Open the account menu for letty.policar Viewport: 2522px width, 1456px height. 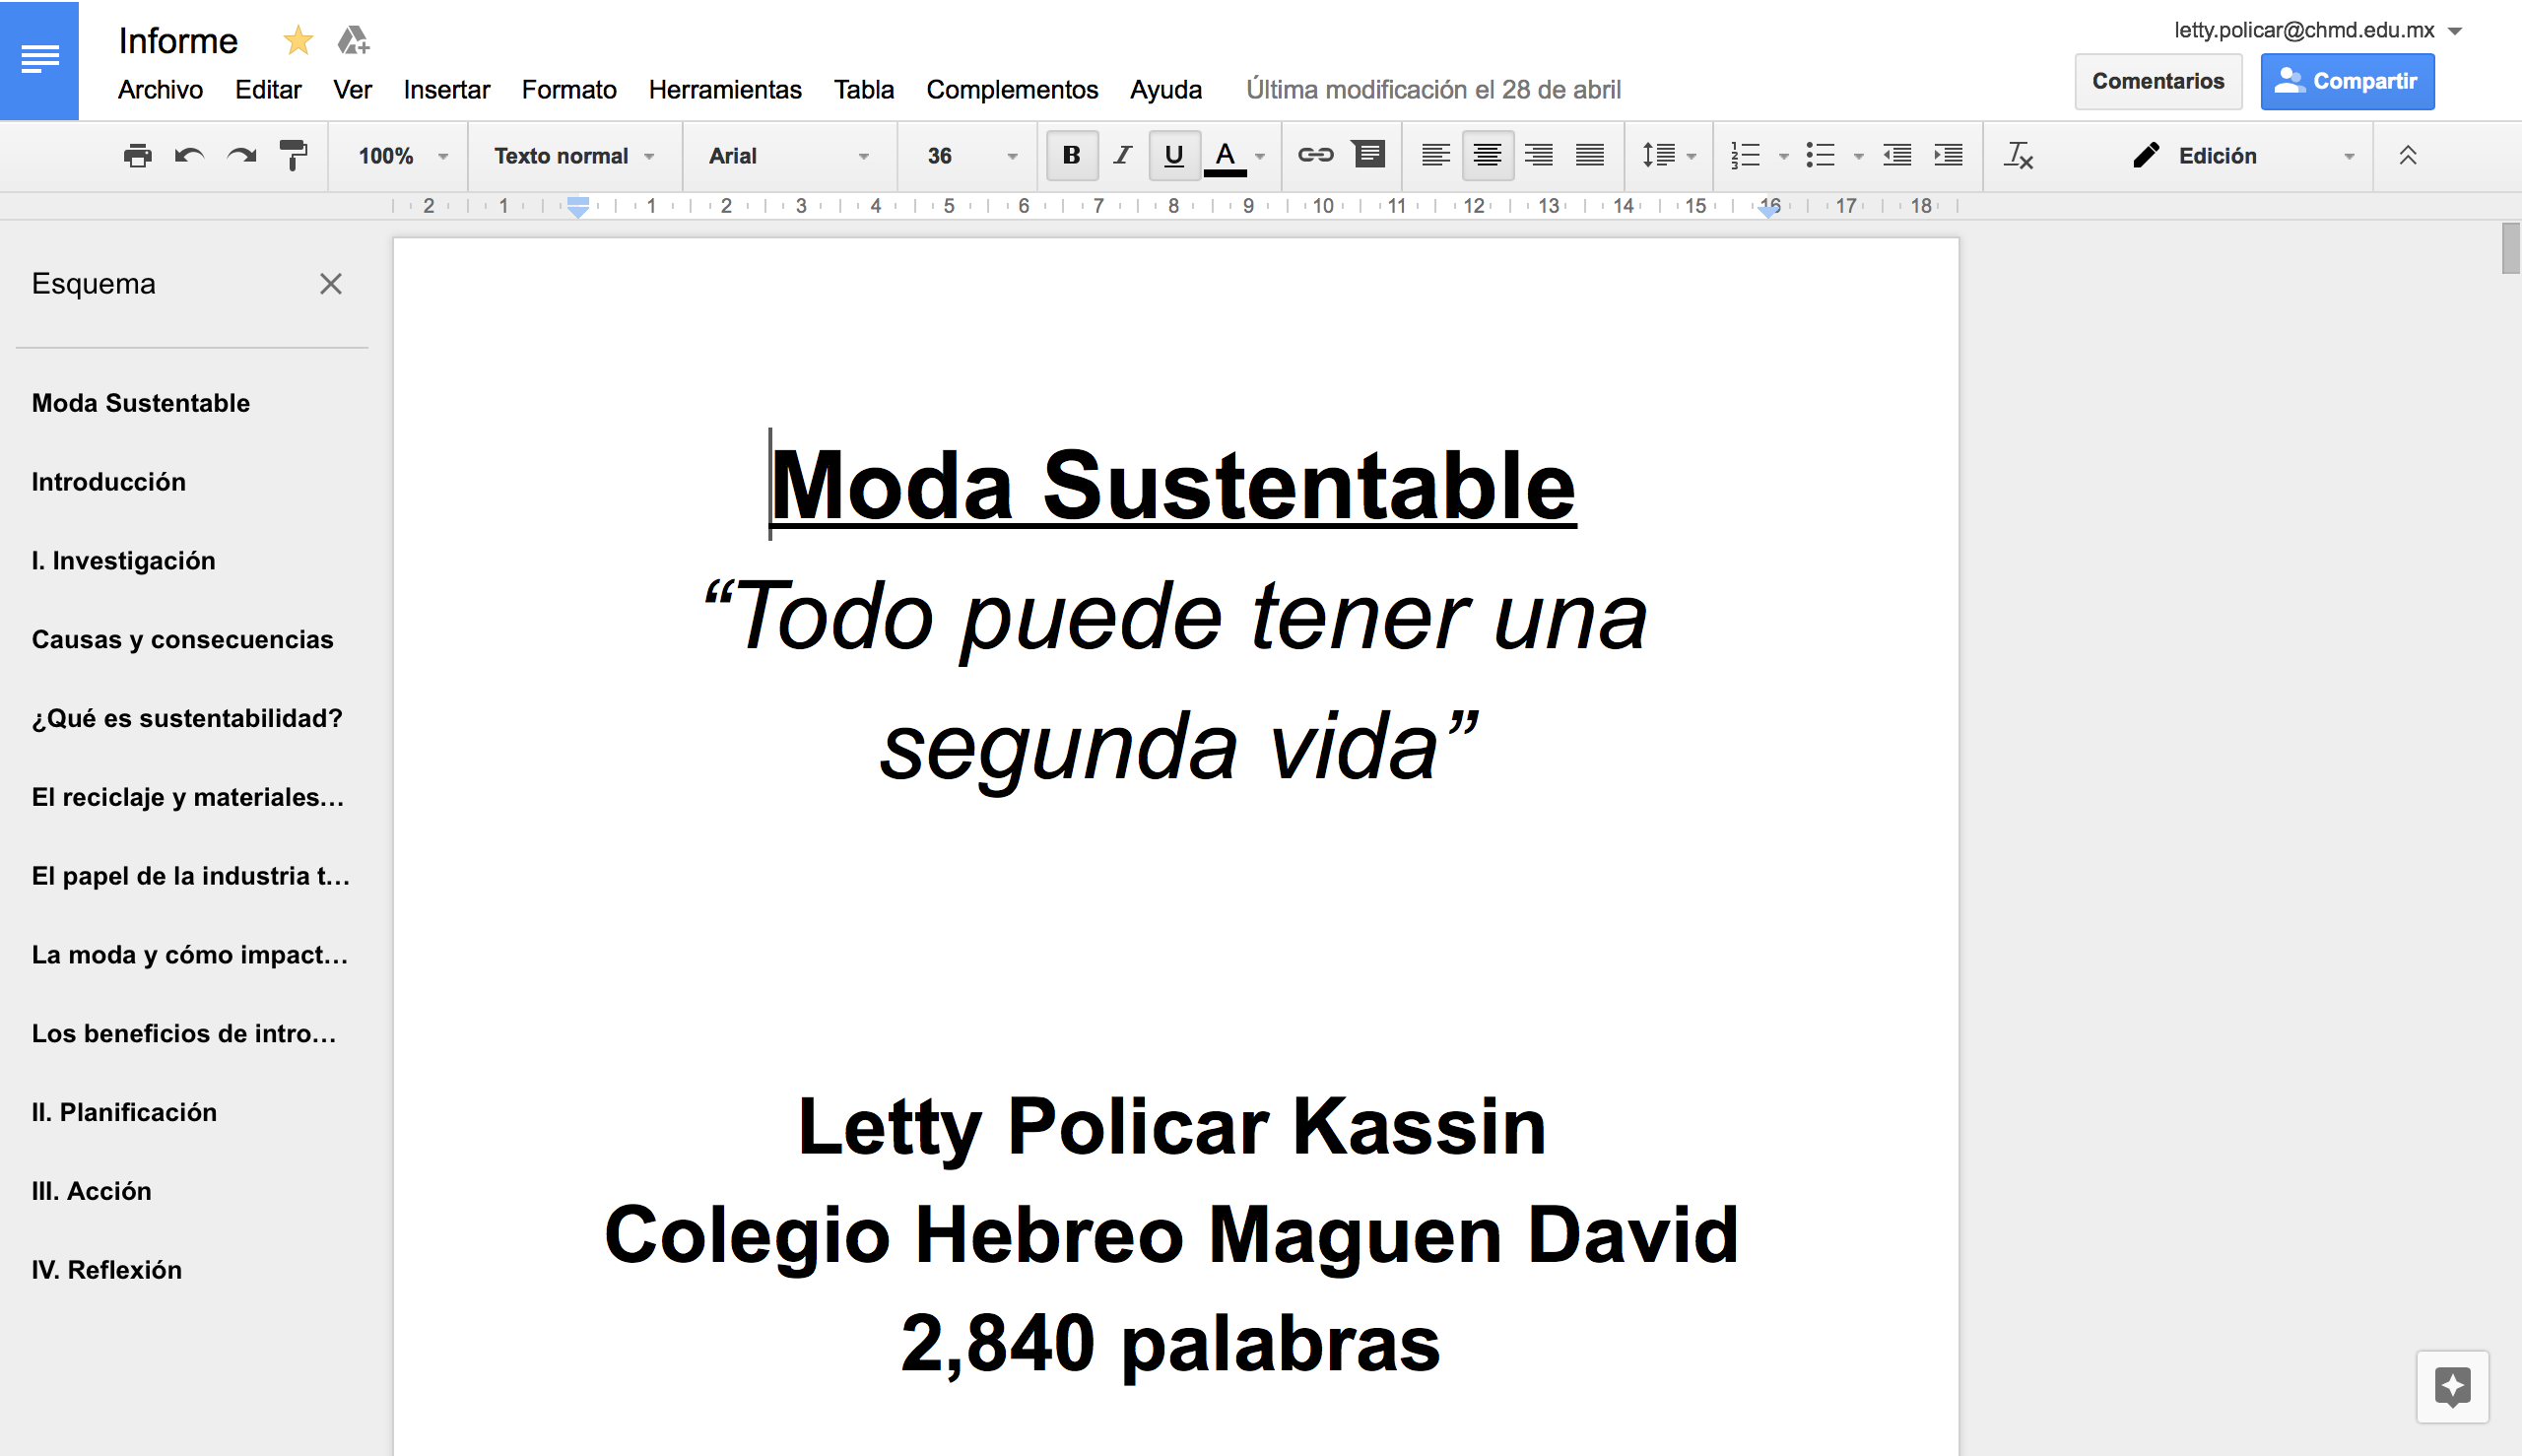pos(2317,30)
